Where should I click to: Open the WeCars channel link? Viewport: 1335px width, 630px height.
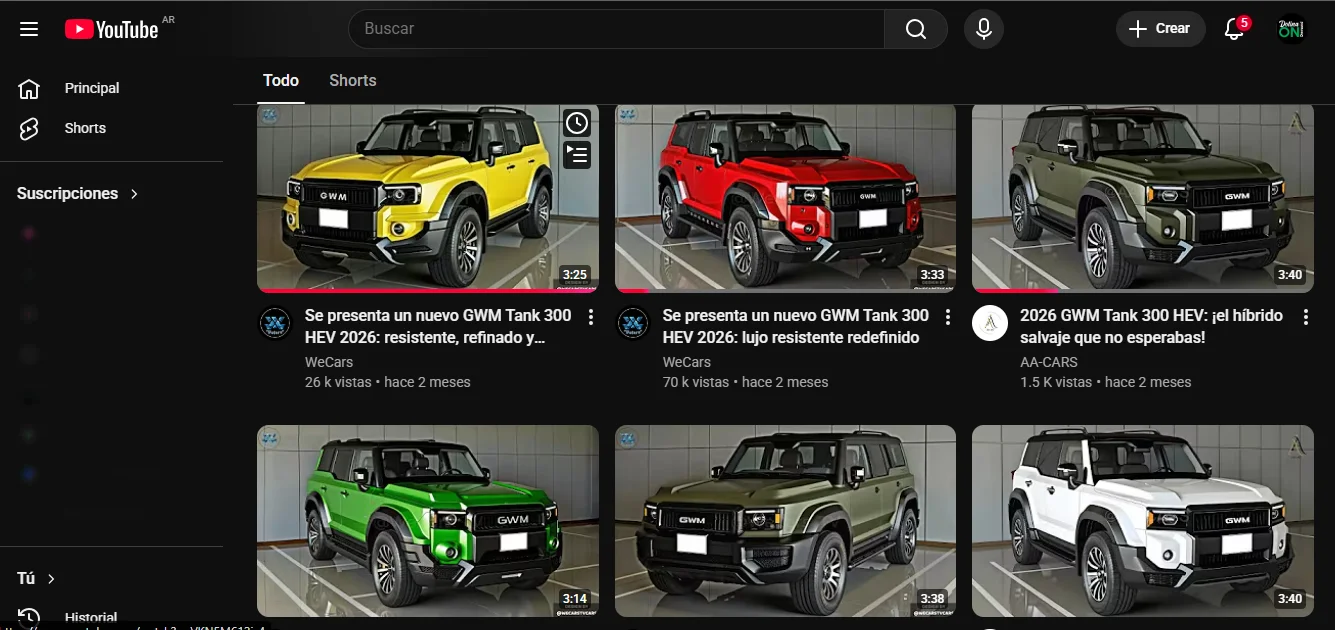click(x=329, y=362)
